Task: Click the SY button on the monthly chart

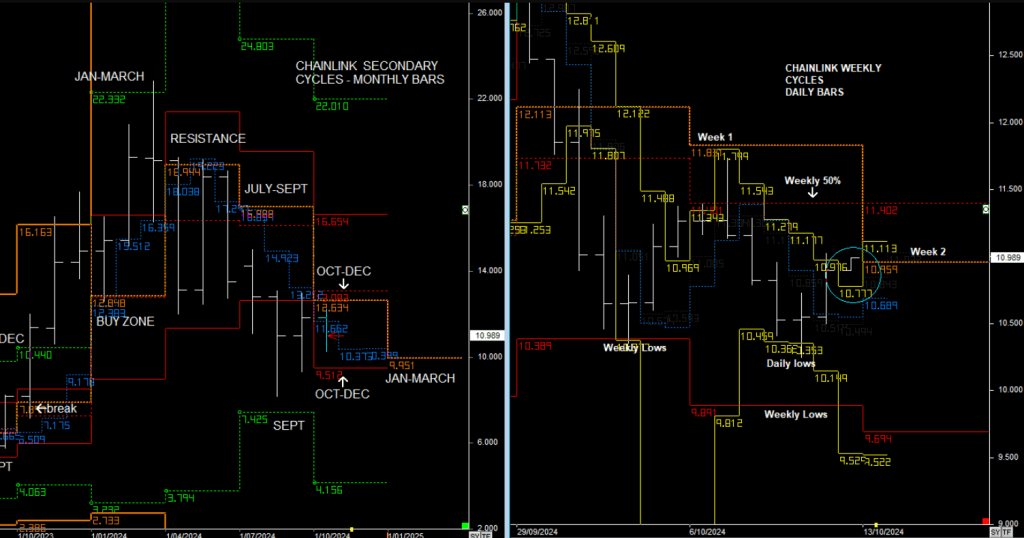Action: coord(475,535)
